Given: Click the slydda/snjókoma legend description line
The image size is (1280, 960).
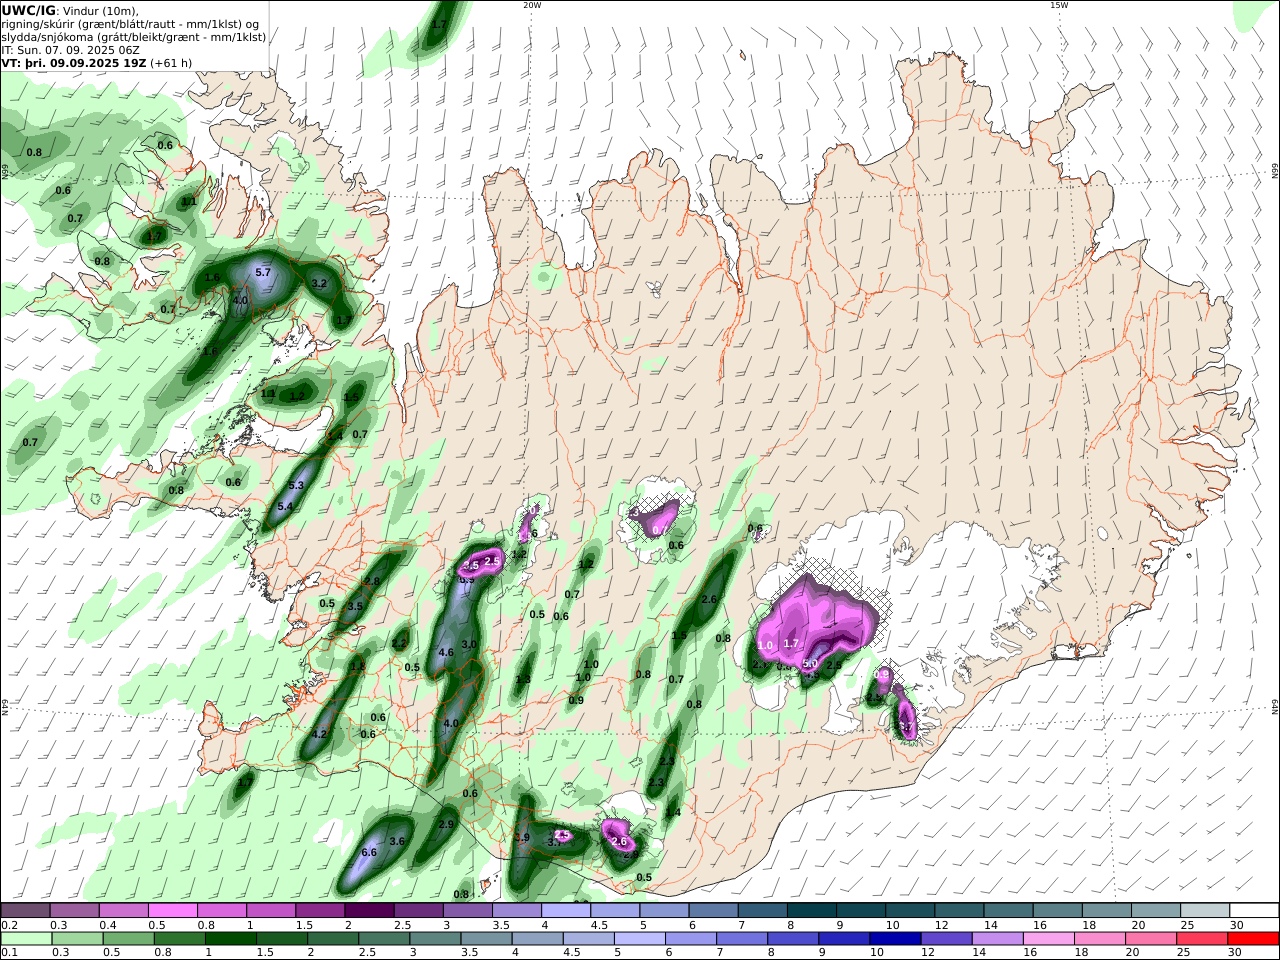Looking at the screenshot, I should click(133, 36).
